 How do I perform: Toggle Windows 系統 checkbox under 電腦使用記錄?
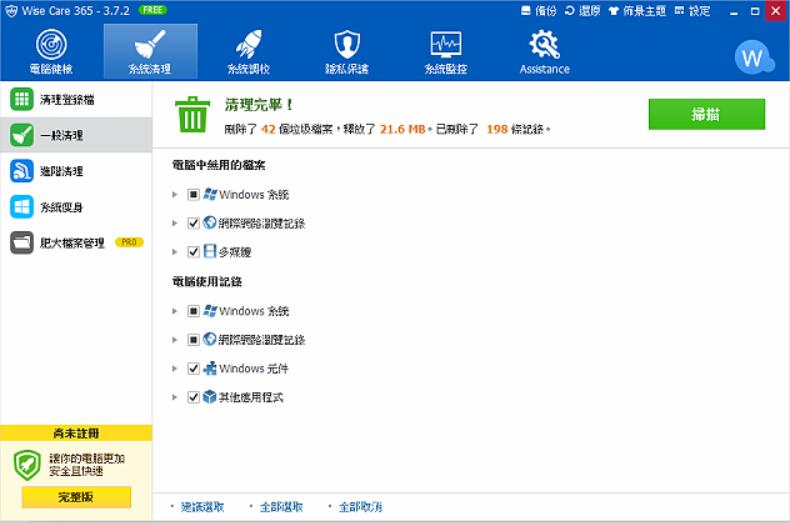(x=193, y=311)
